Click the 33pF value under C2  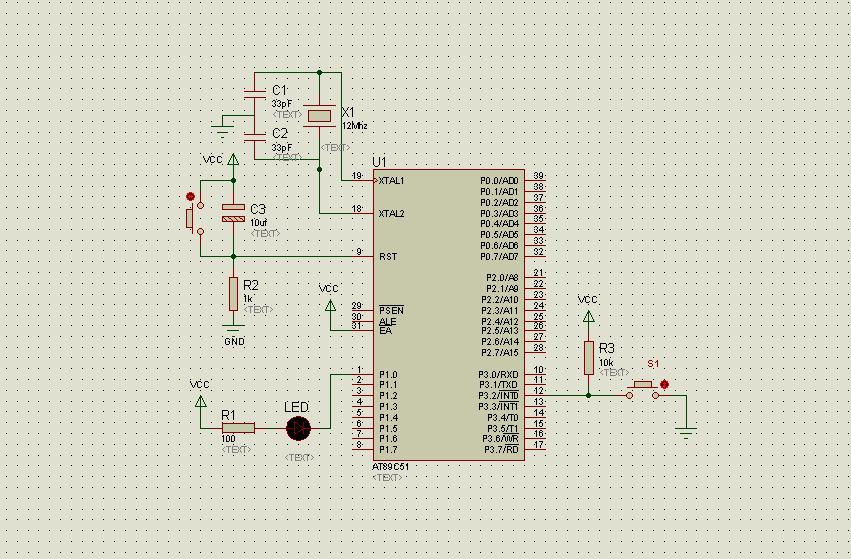click(x=282, y=147)
